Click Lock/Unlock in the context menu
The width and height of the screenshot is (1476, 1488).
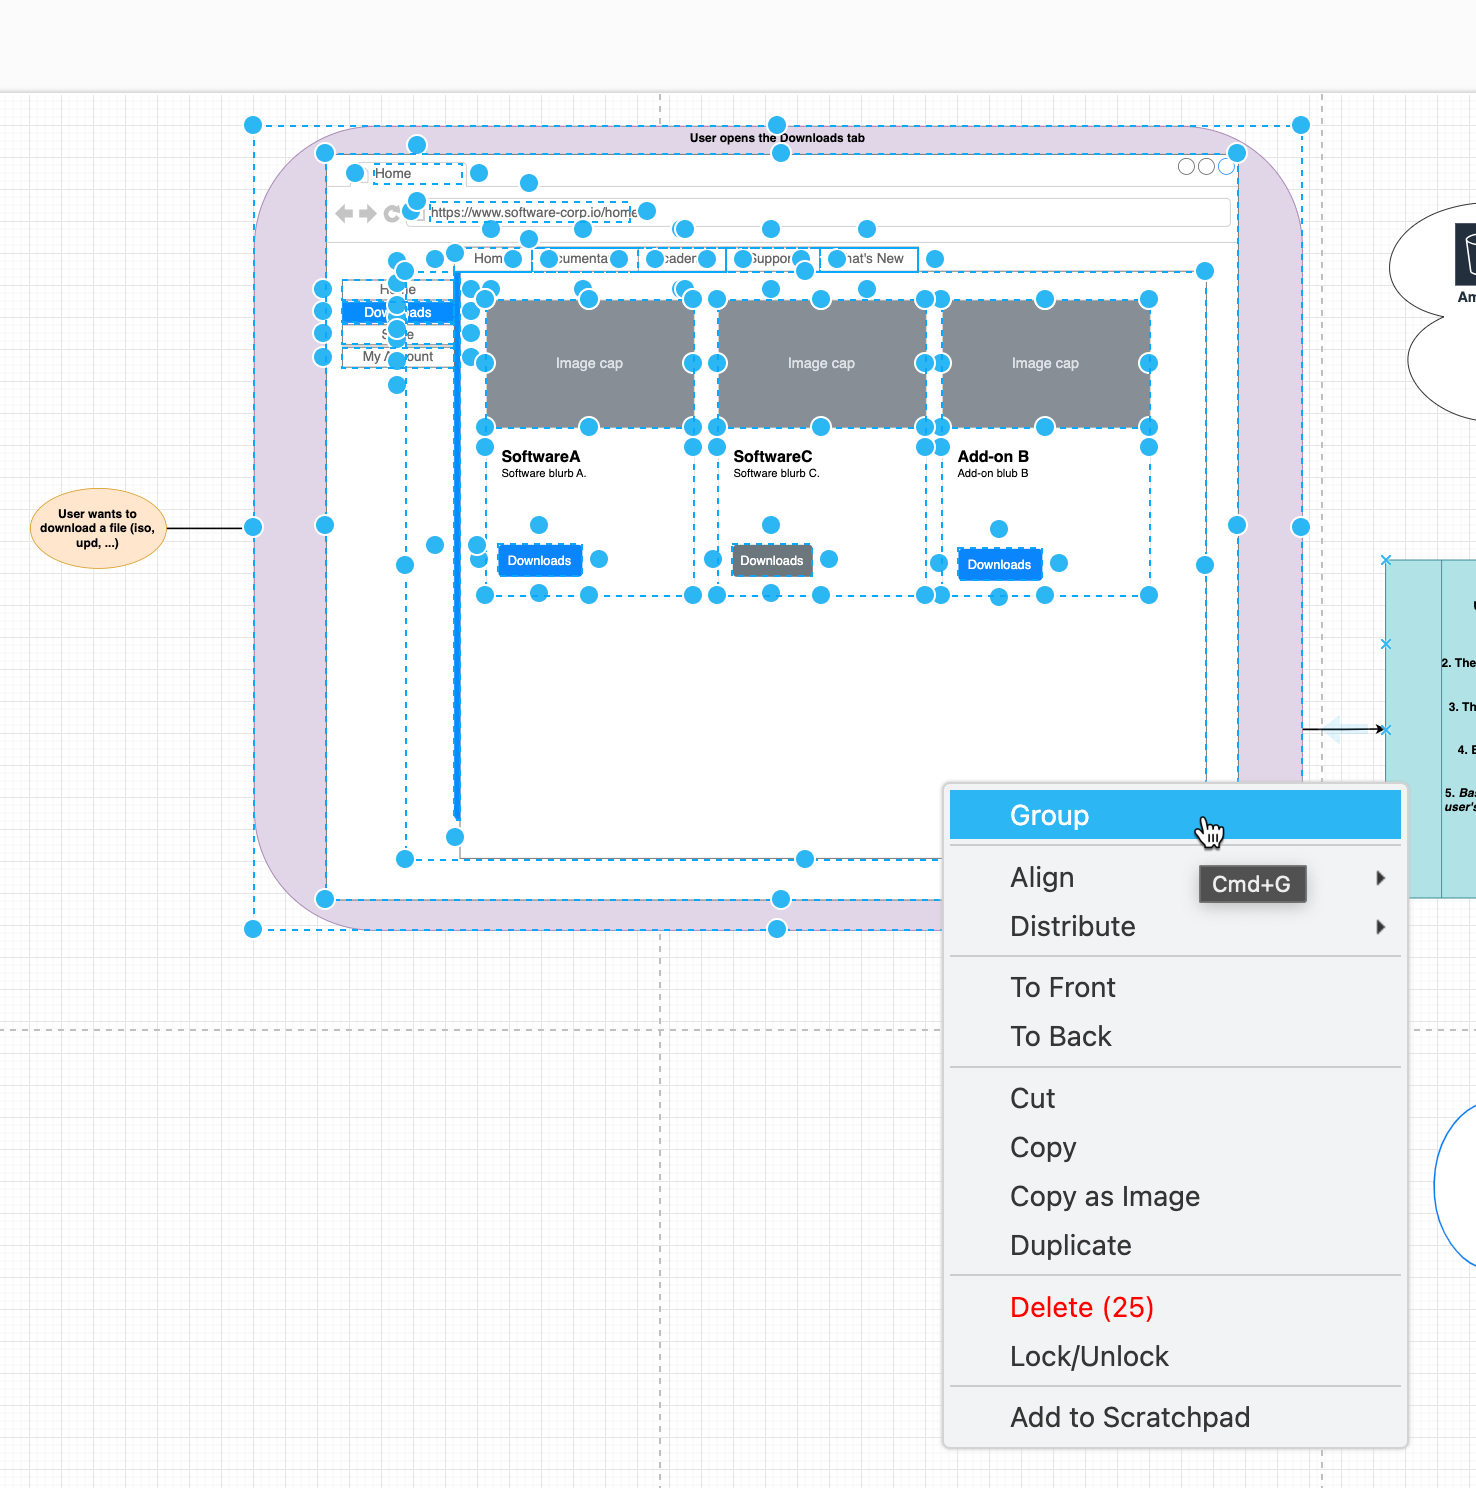1089,1356
